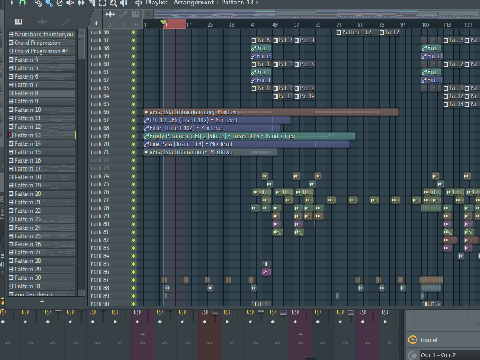Show audio clips with waveform icon tab
The image size is (480, 360).
coord(42,22)
